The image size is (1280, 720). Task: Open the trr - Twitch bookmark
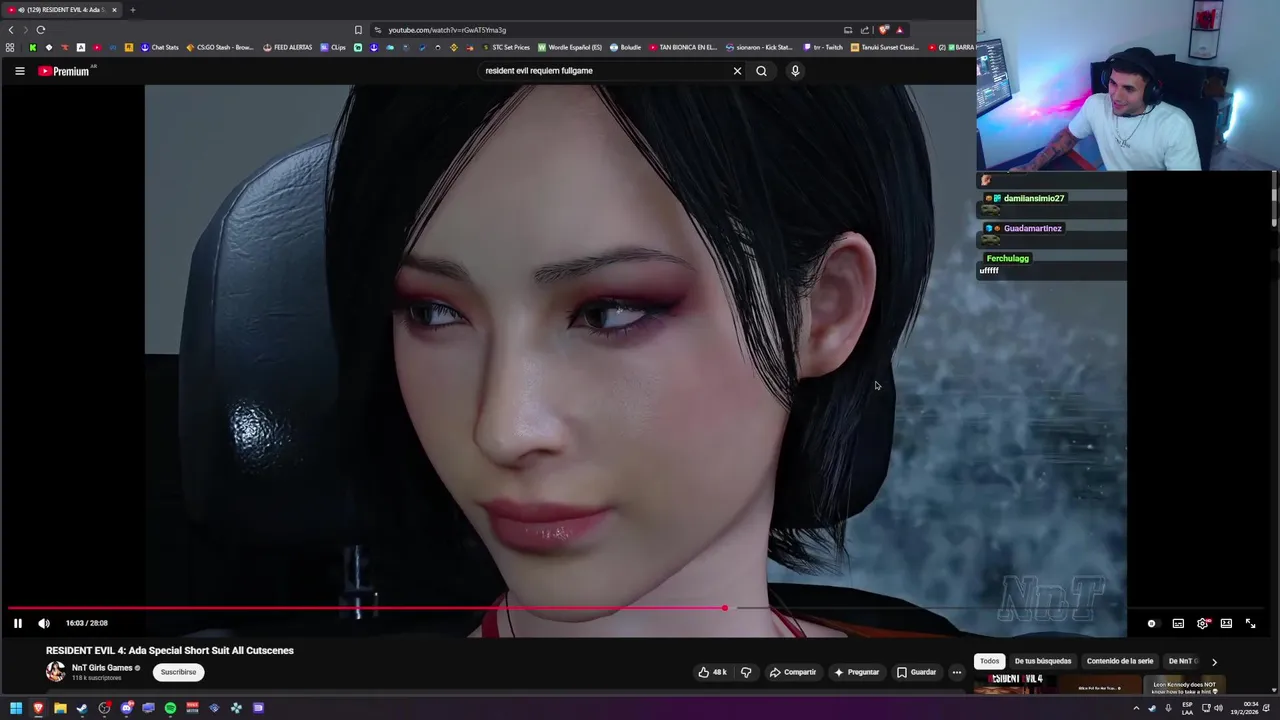(x=824, y=47)
